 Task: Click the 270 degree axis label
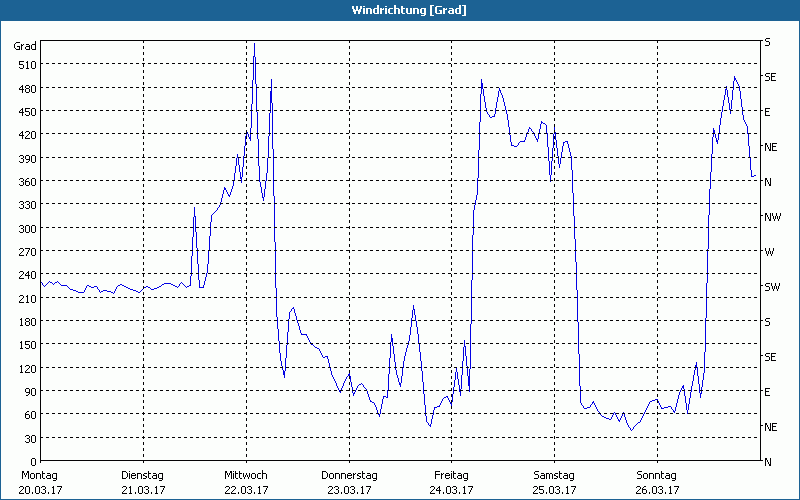tap(28, 252)
